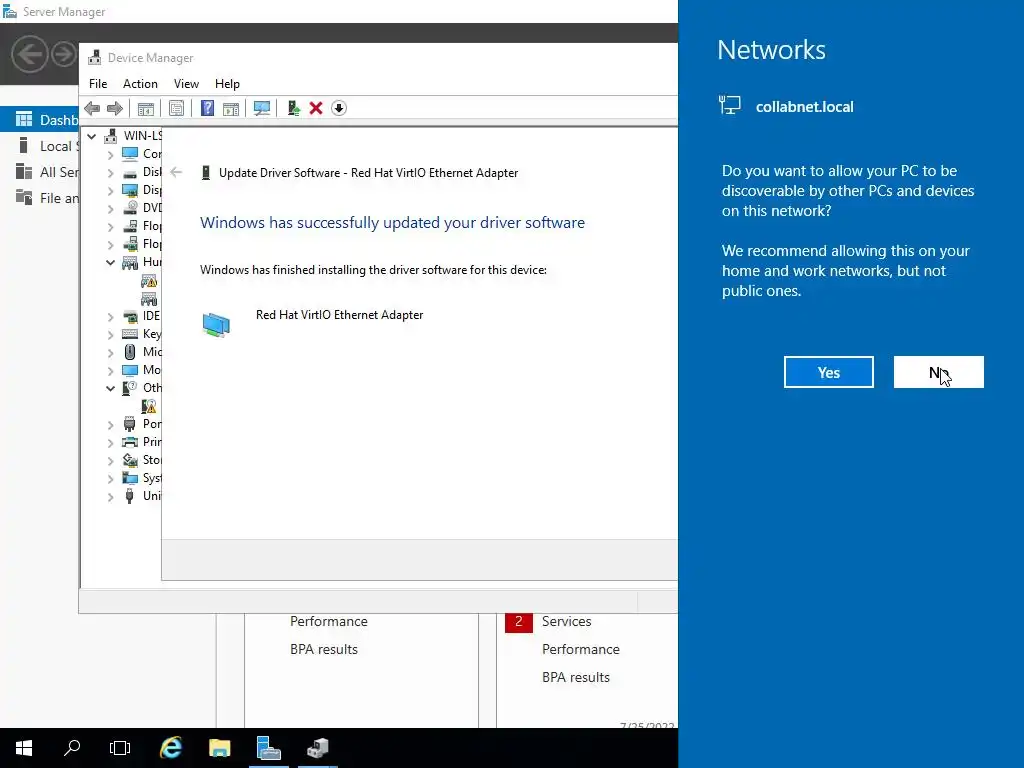
Task: Open Task View from the taskbar
Action: (x=120, y=748)
